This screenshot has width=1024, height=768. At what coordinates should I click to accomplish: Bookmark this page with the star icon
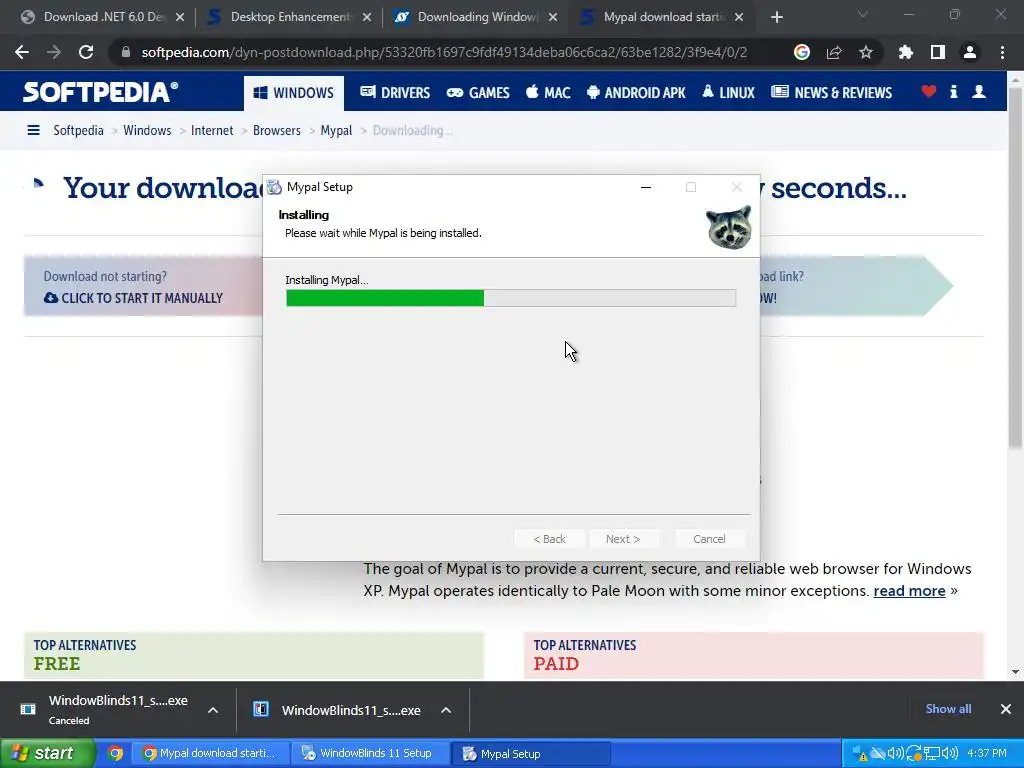[865, 52]
